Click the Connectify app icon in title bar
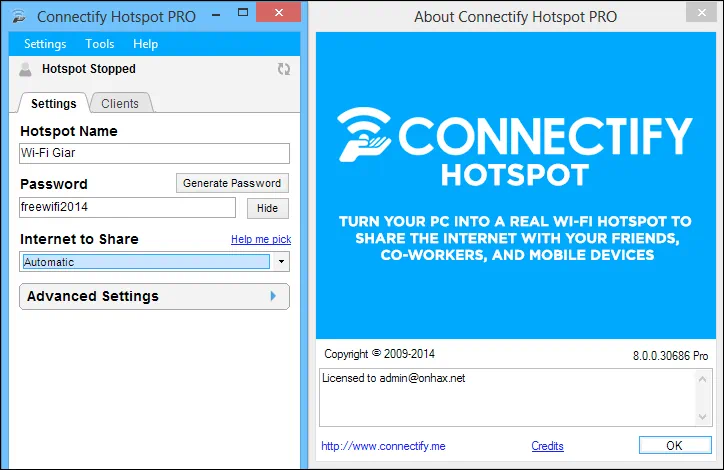 20,17
